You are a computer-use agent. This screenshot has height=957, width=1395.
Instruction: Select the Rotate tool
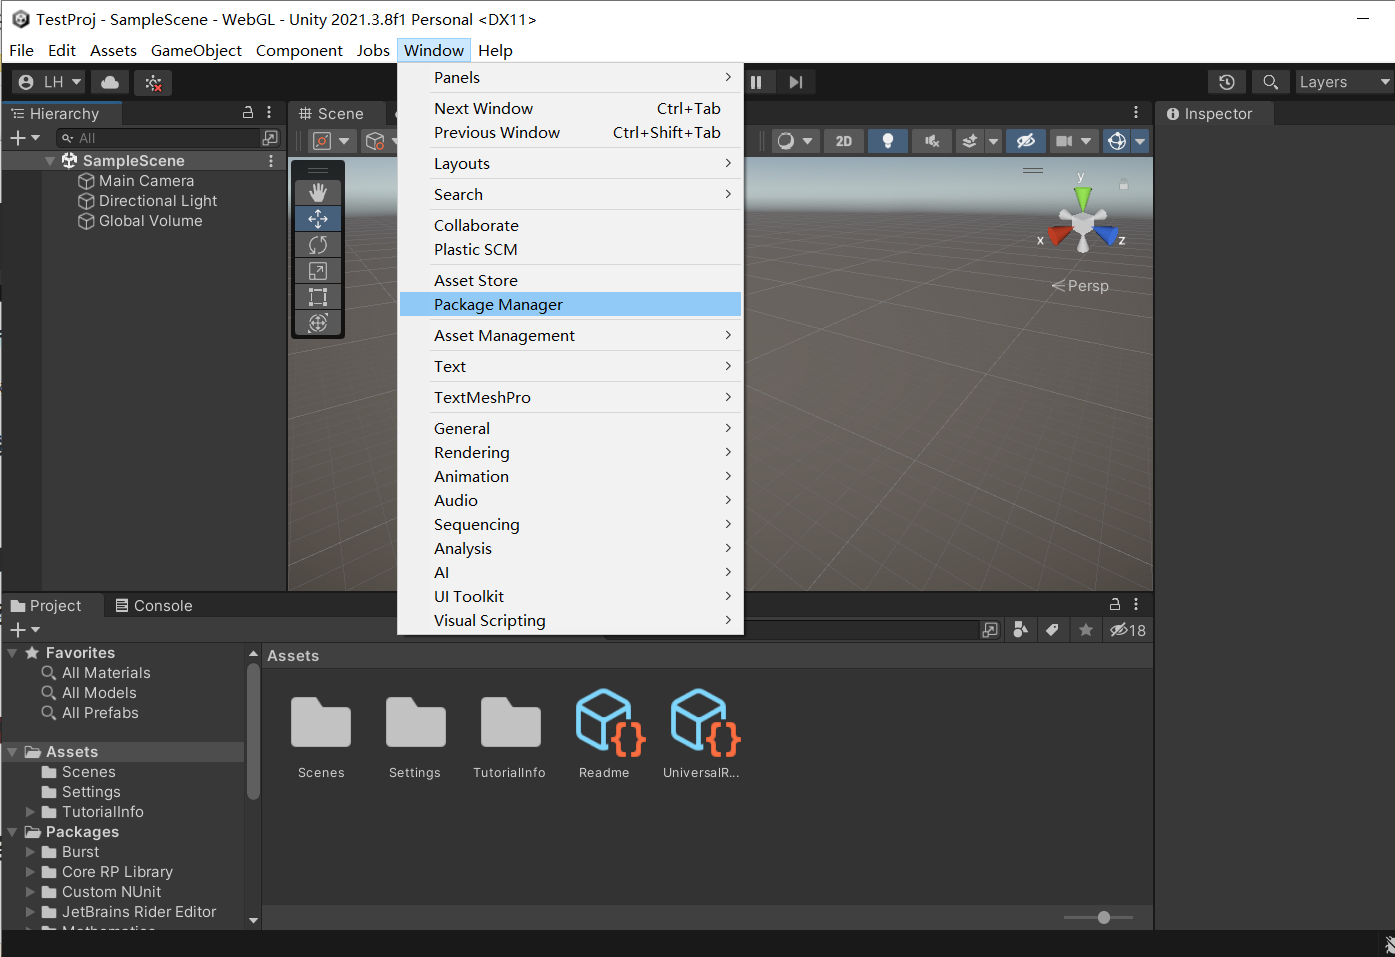coord(318,244)
